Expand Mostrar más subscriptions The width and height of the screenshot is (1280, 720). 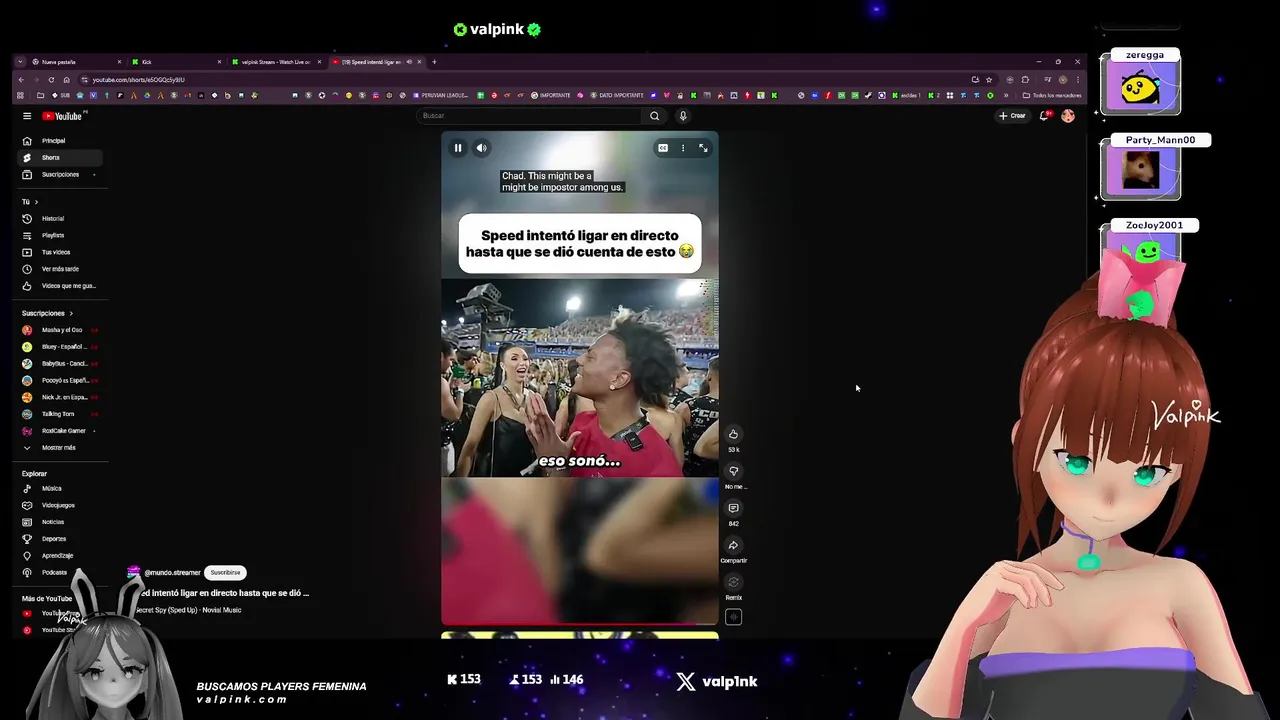pyautogui.click(x=60, y=448)
